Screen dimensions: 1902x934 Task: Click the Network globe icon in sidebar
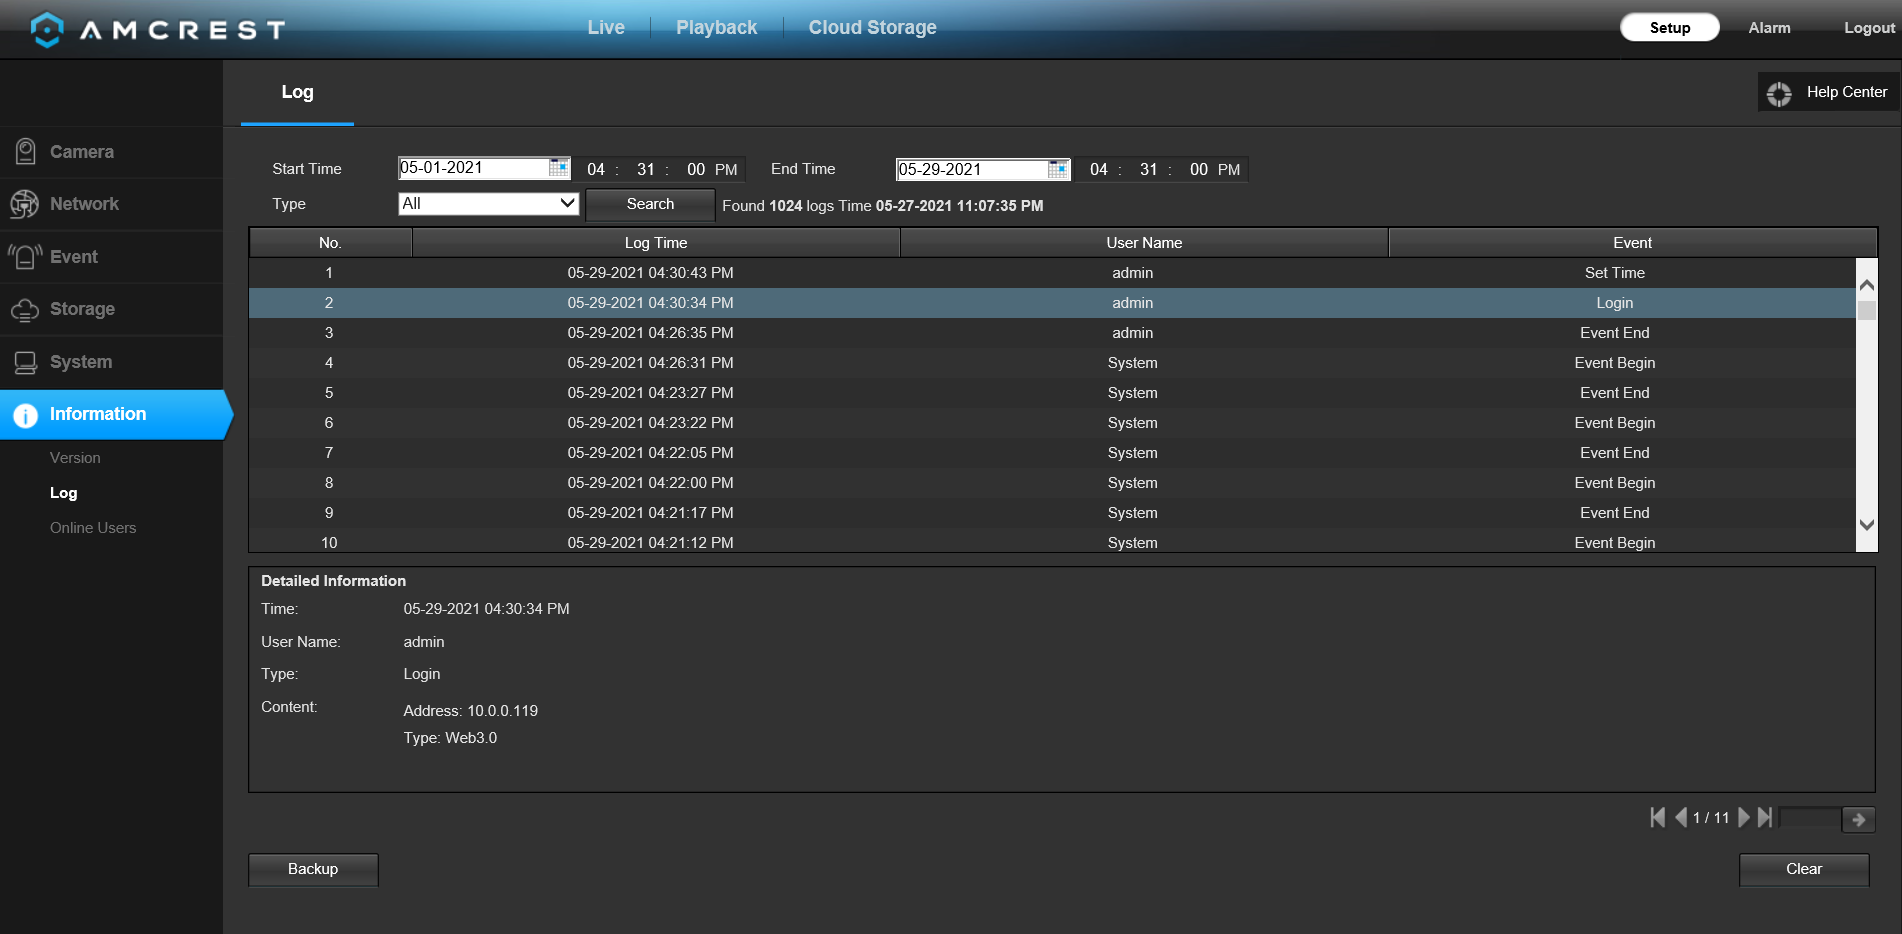pyautogui.click(x=24, y=204)
